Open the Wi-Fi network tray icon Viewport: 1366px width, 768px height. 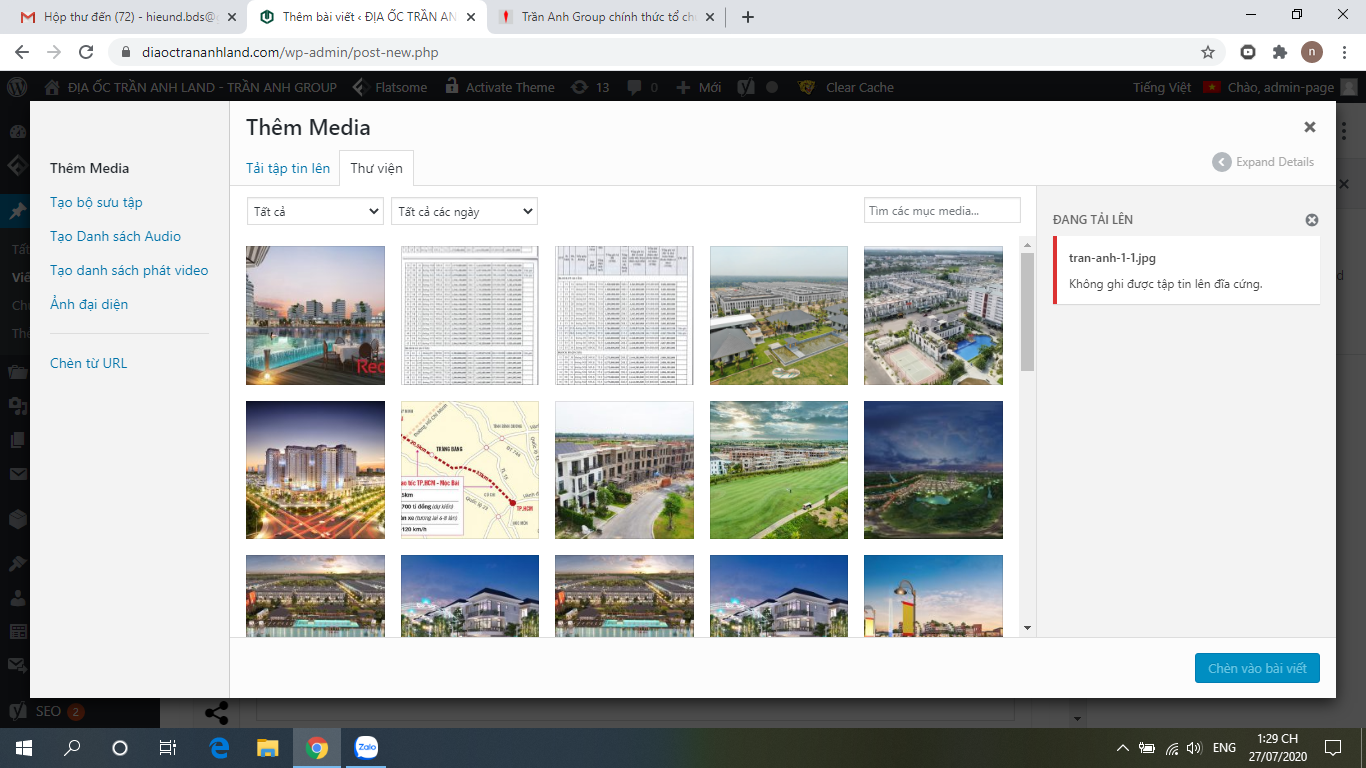pos(1170,748)
